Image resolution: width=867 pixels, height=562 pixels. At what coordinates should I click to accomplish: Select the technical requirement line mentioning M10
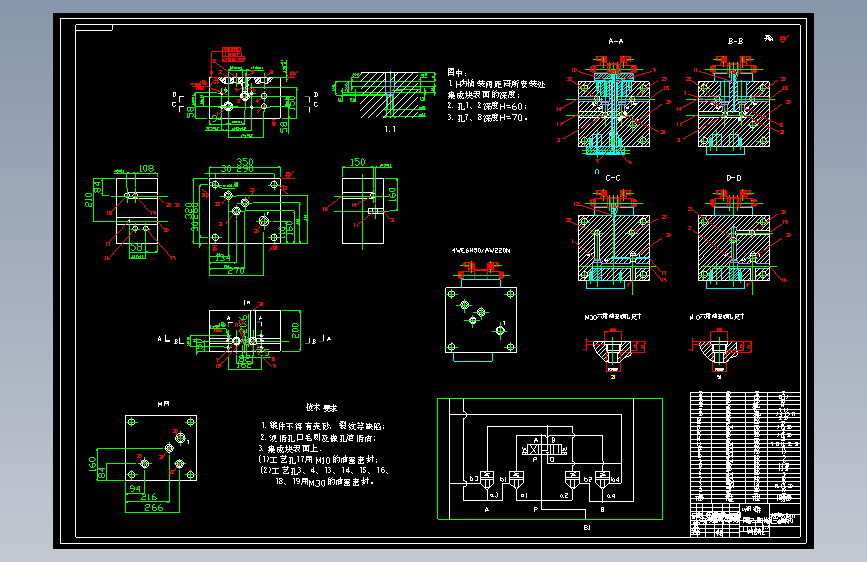[x=318, y=460]
